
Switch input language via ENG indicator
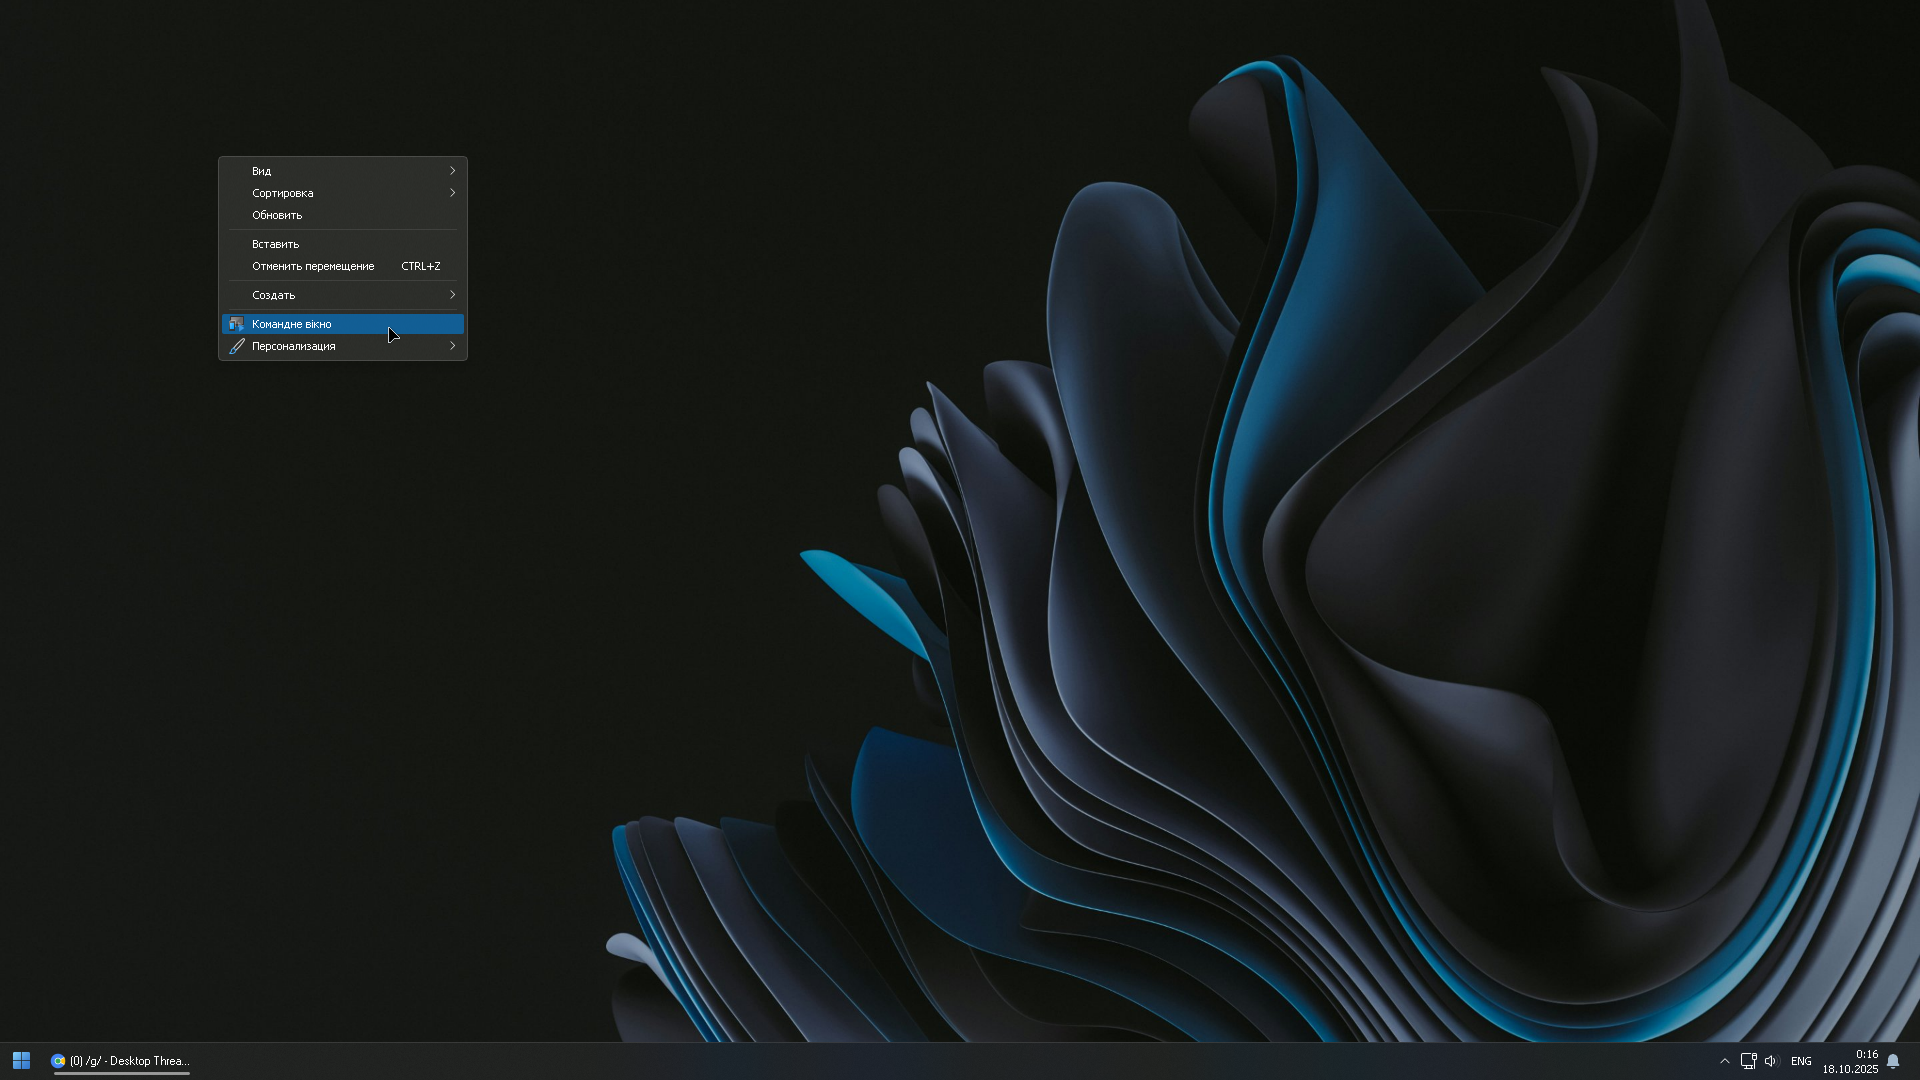1801,1061
